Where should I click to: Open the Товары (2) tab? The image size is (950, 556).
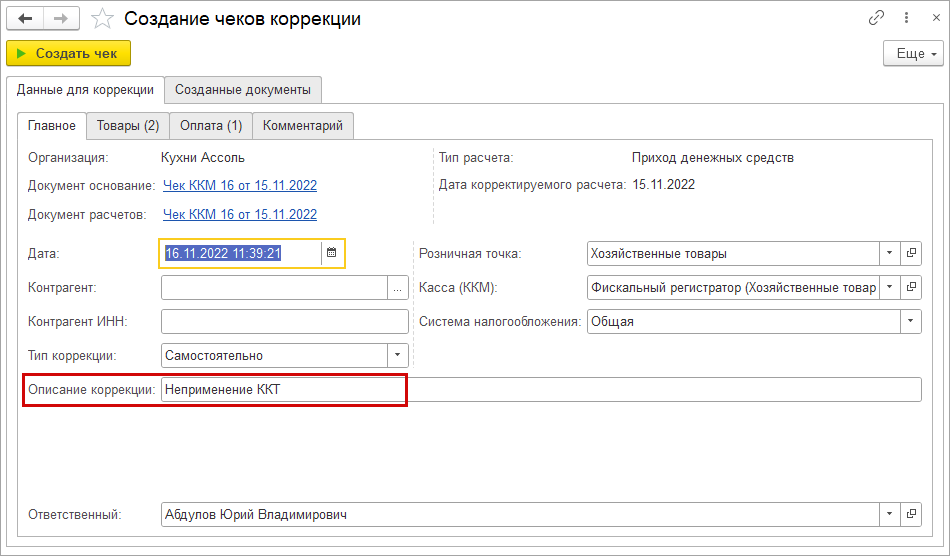(x=128, y=126)
